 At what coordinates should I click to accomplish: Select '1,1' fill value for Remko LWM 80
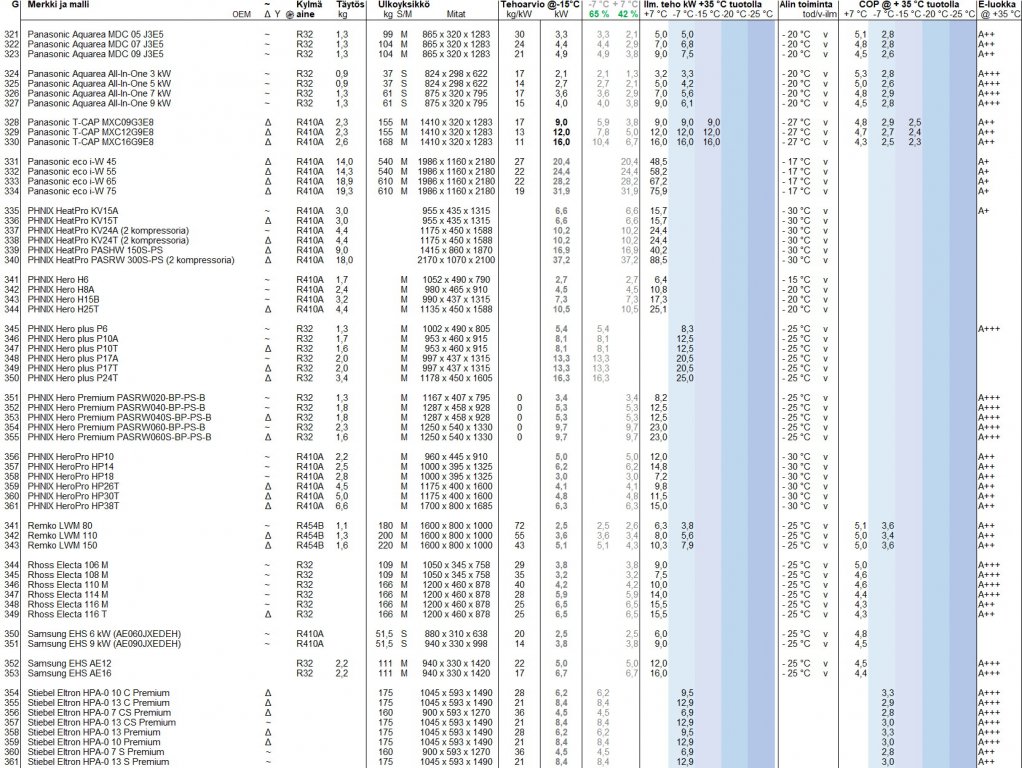(342, 525)
